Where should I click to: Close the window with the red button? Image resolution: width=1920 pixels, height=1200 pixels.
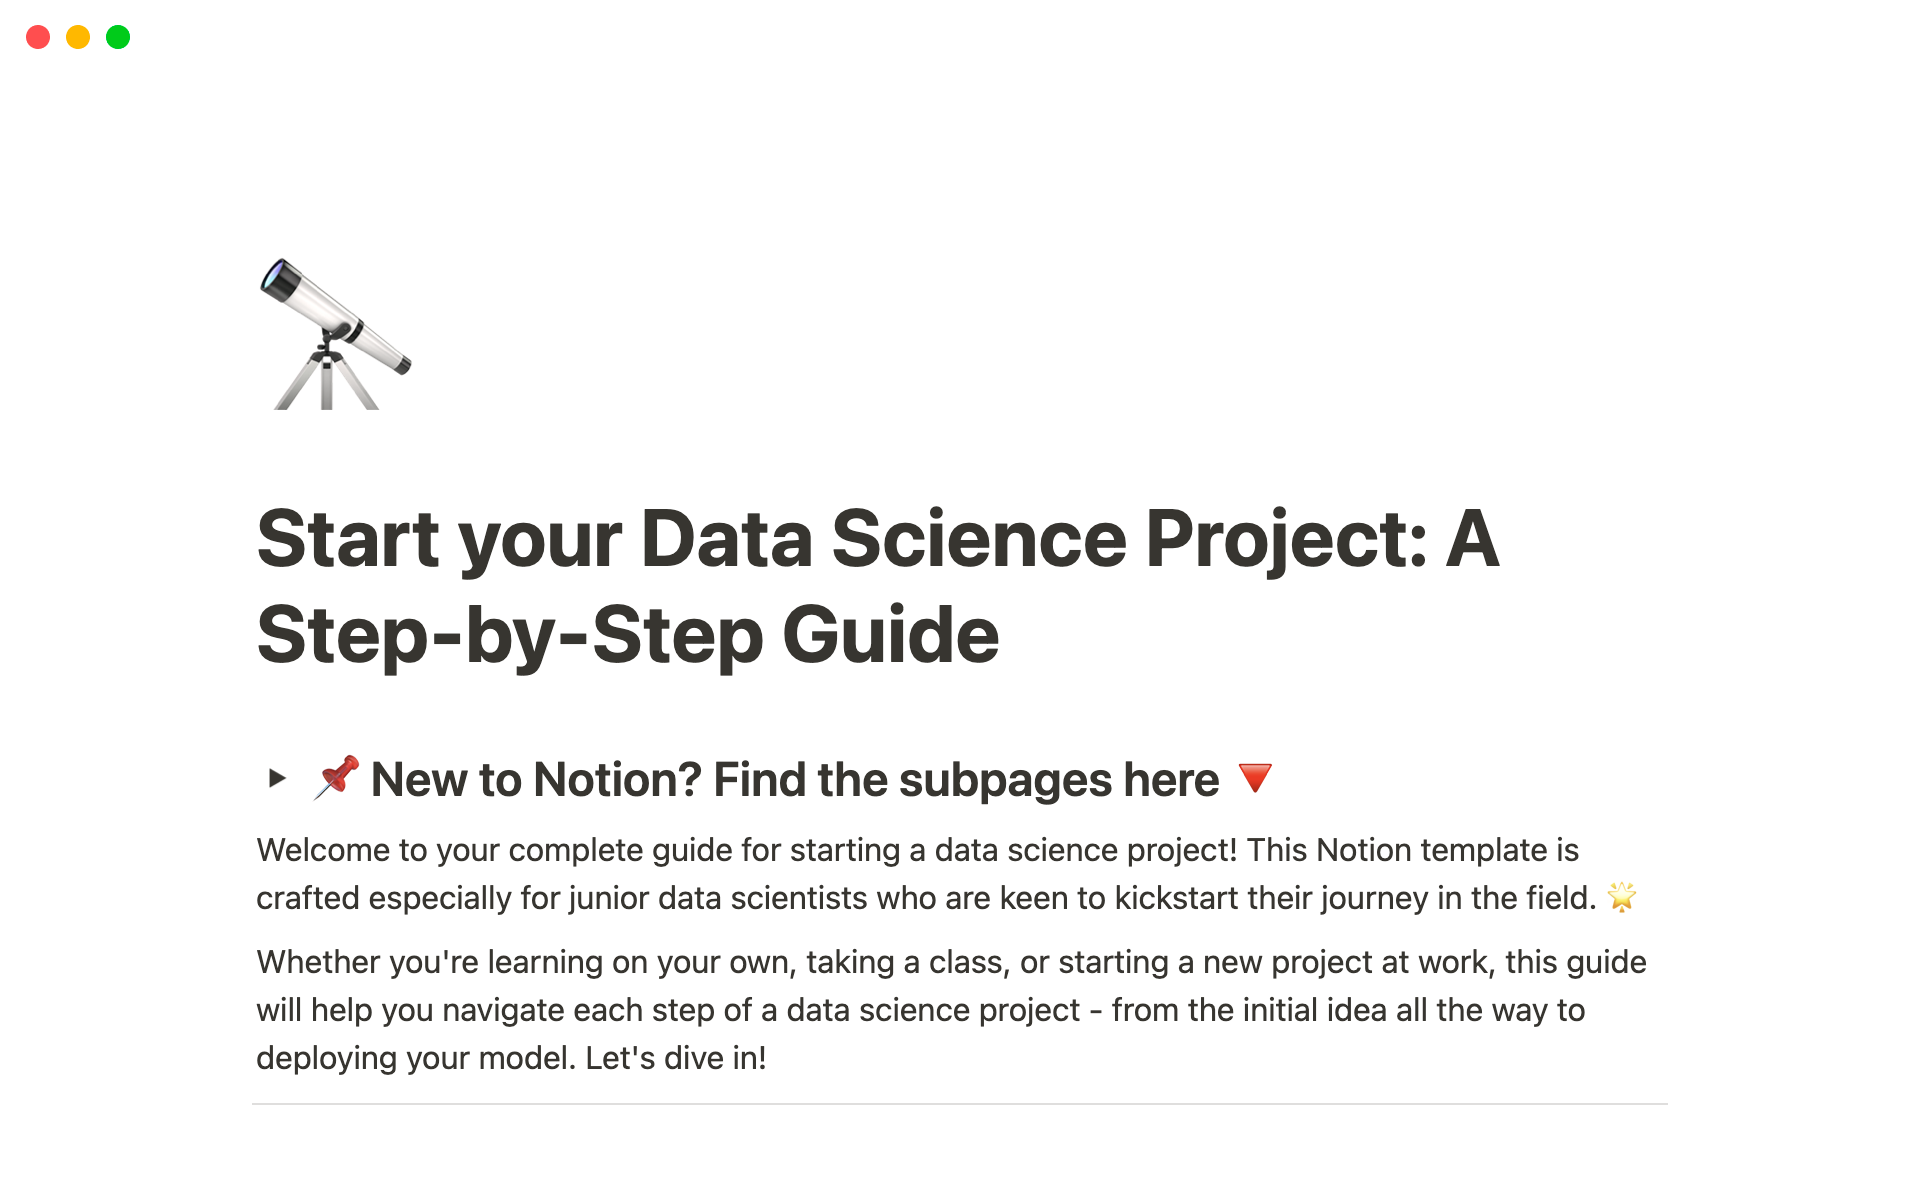[x=38, y=37]
